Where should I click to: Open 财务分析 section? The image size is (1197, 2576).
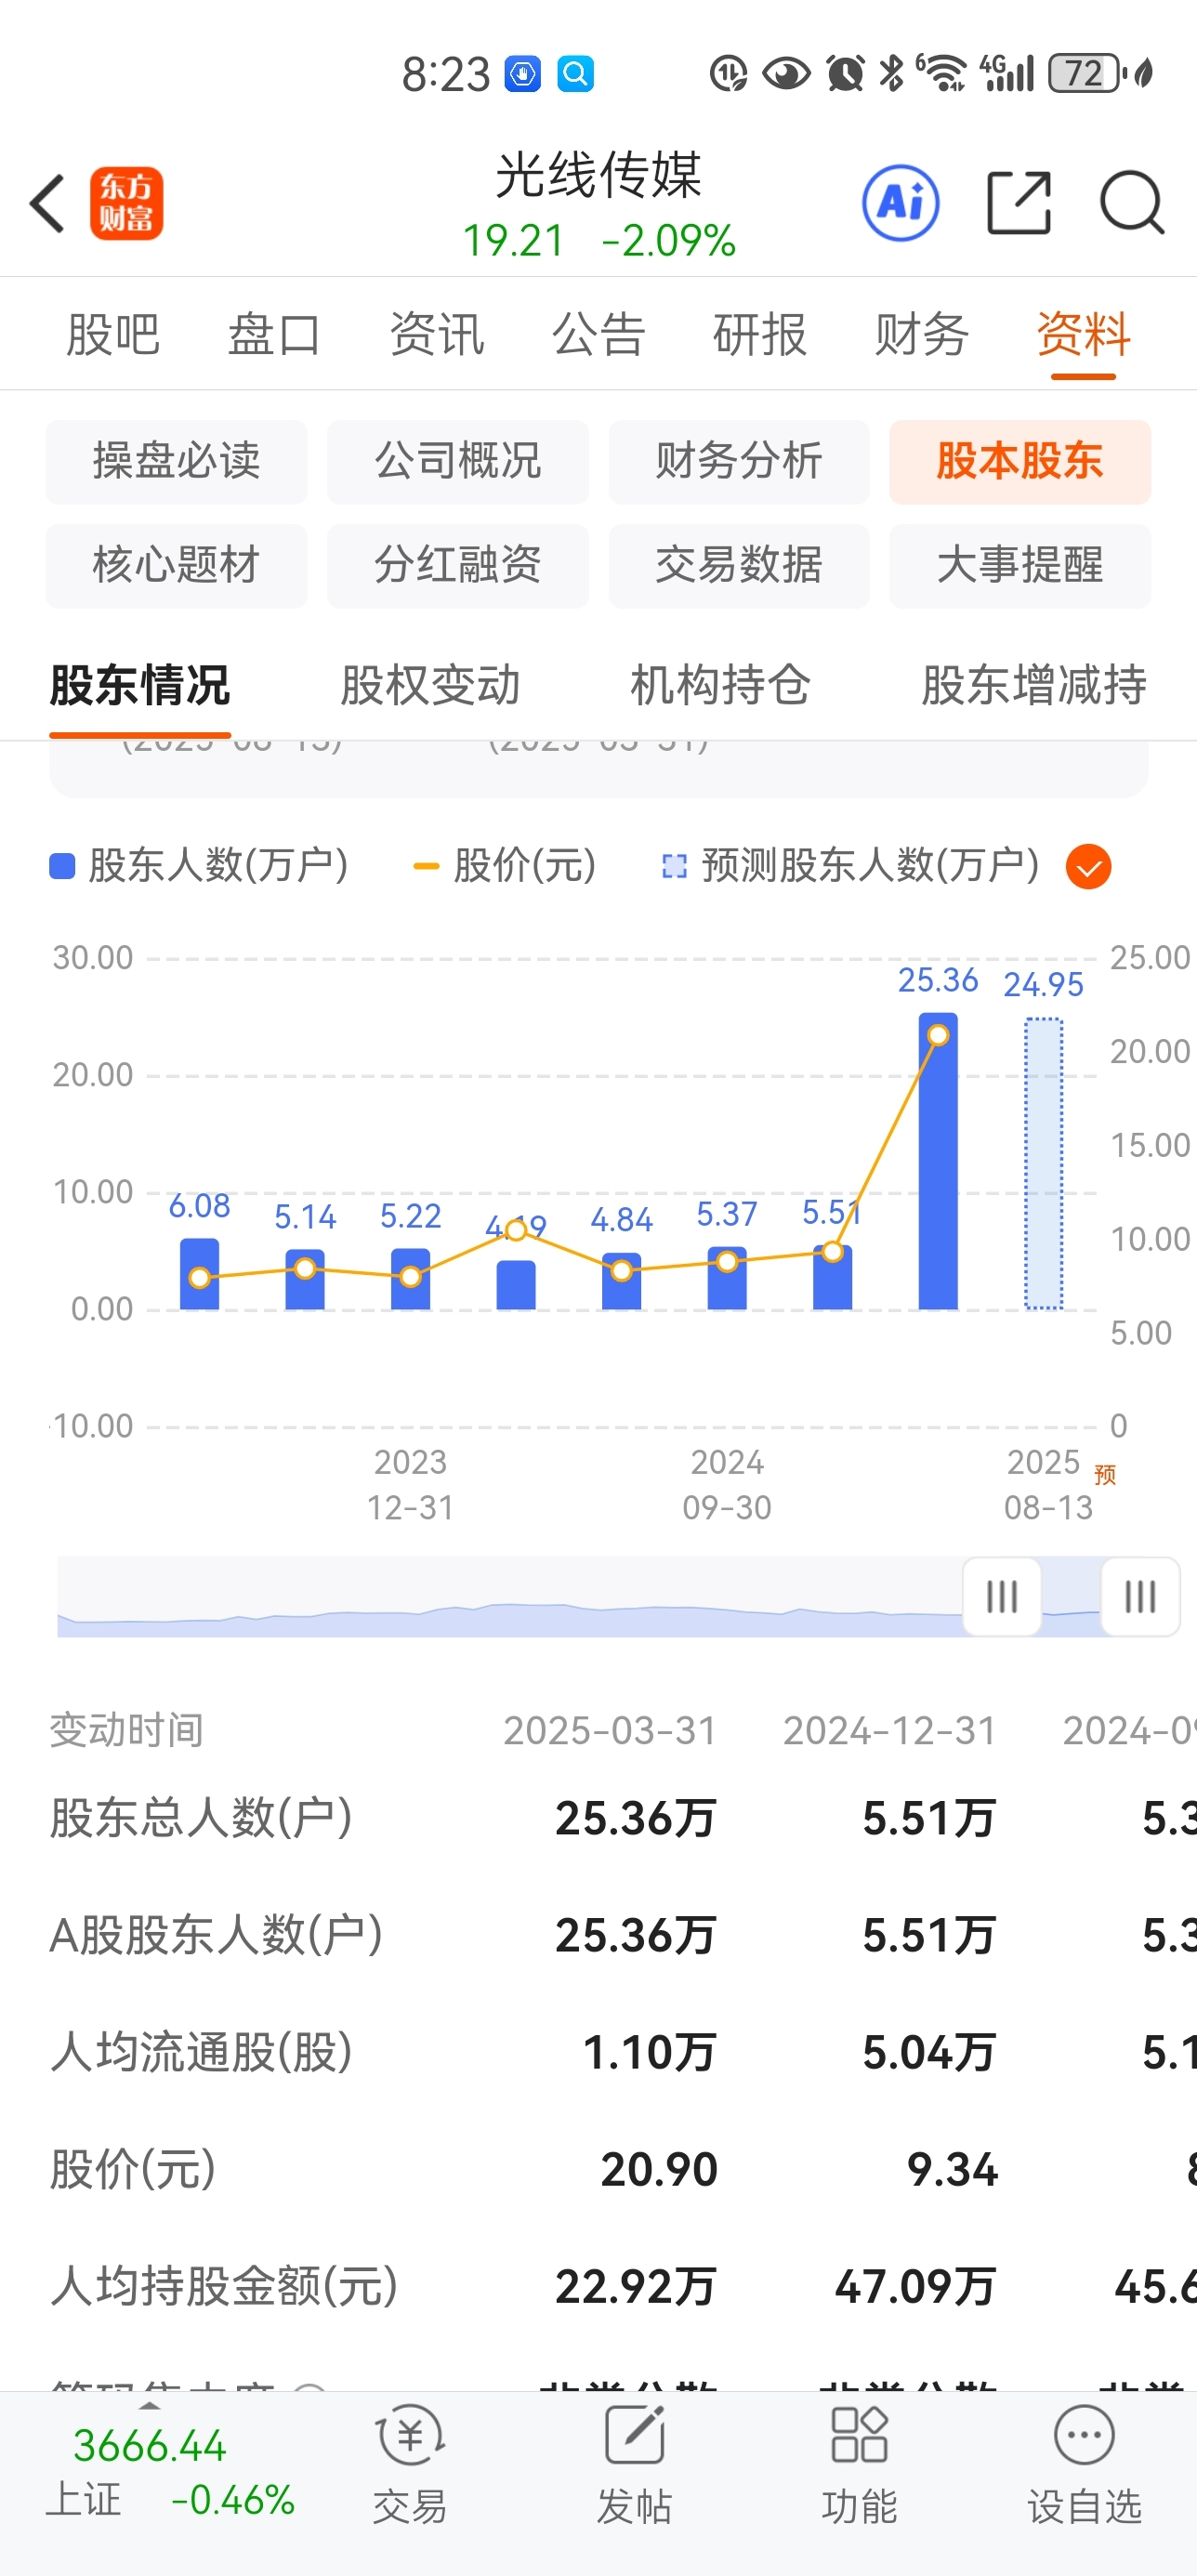pyautogui.click(x=739, y=462)
